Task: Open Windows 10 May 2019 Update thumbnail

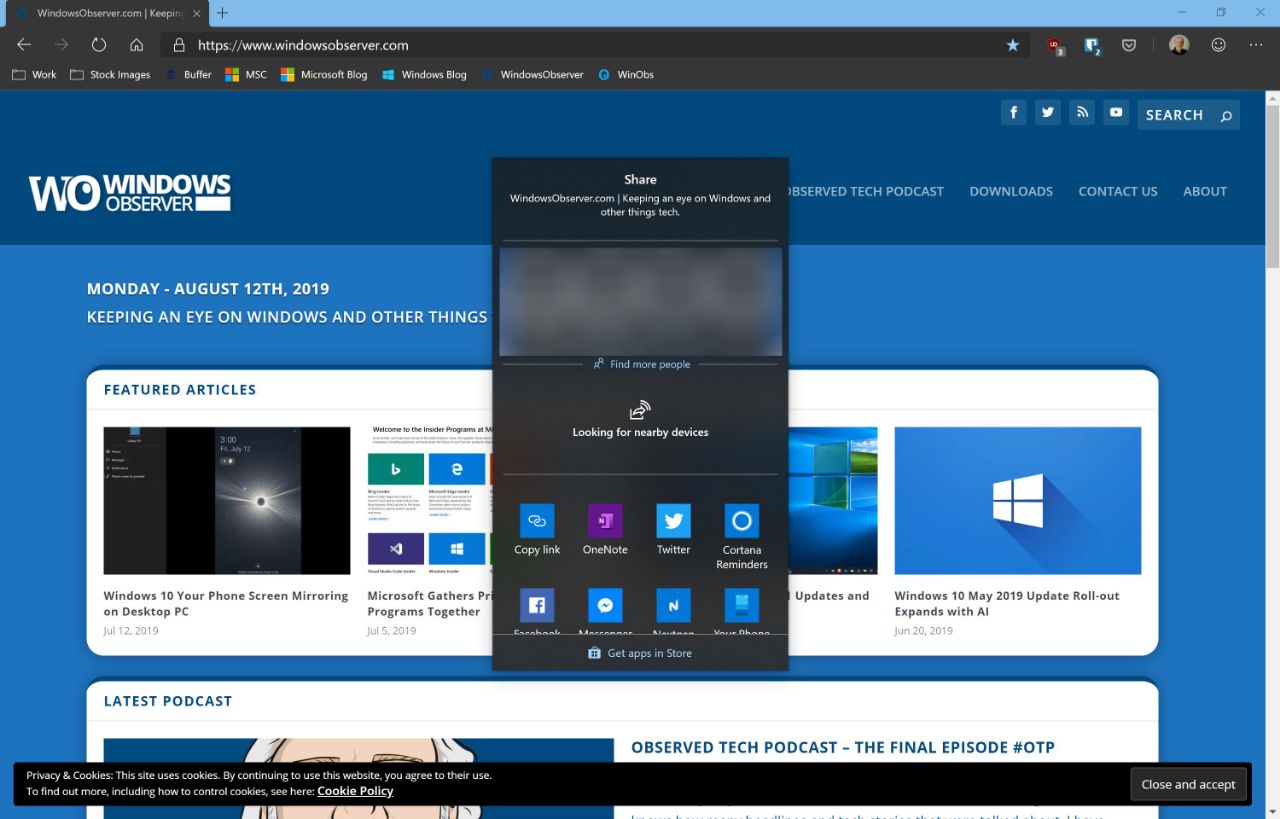Action: coord(1018,501)
